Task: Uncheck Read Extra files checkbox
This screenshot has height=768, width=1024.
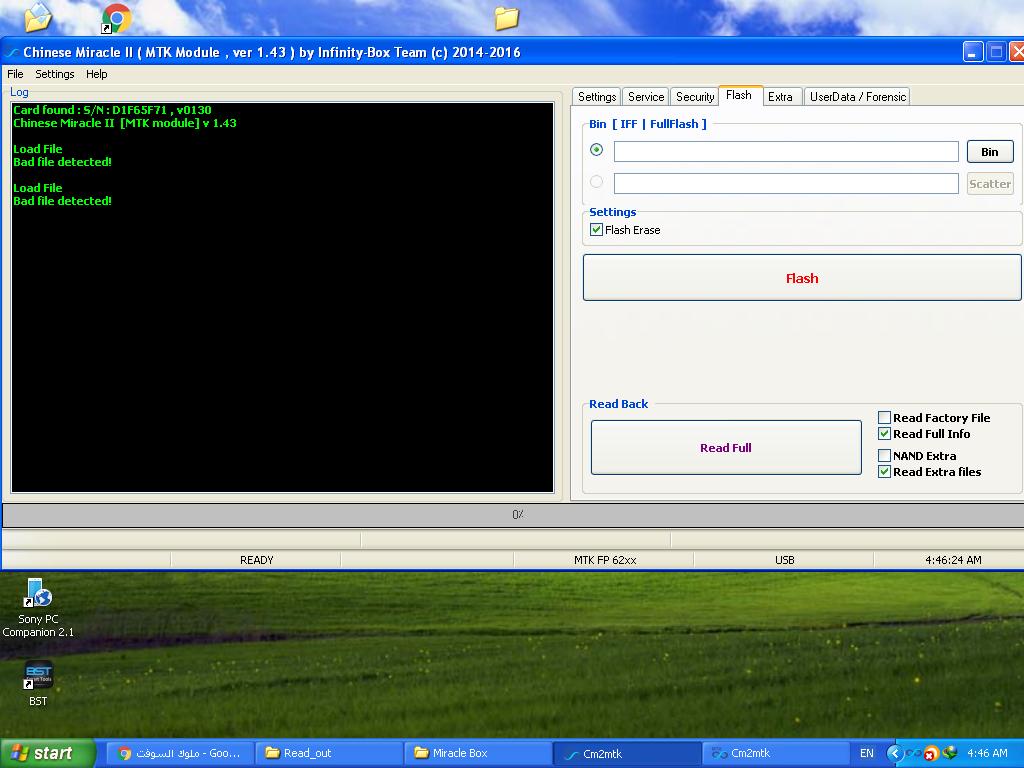Action: click(884, 472)
